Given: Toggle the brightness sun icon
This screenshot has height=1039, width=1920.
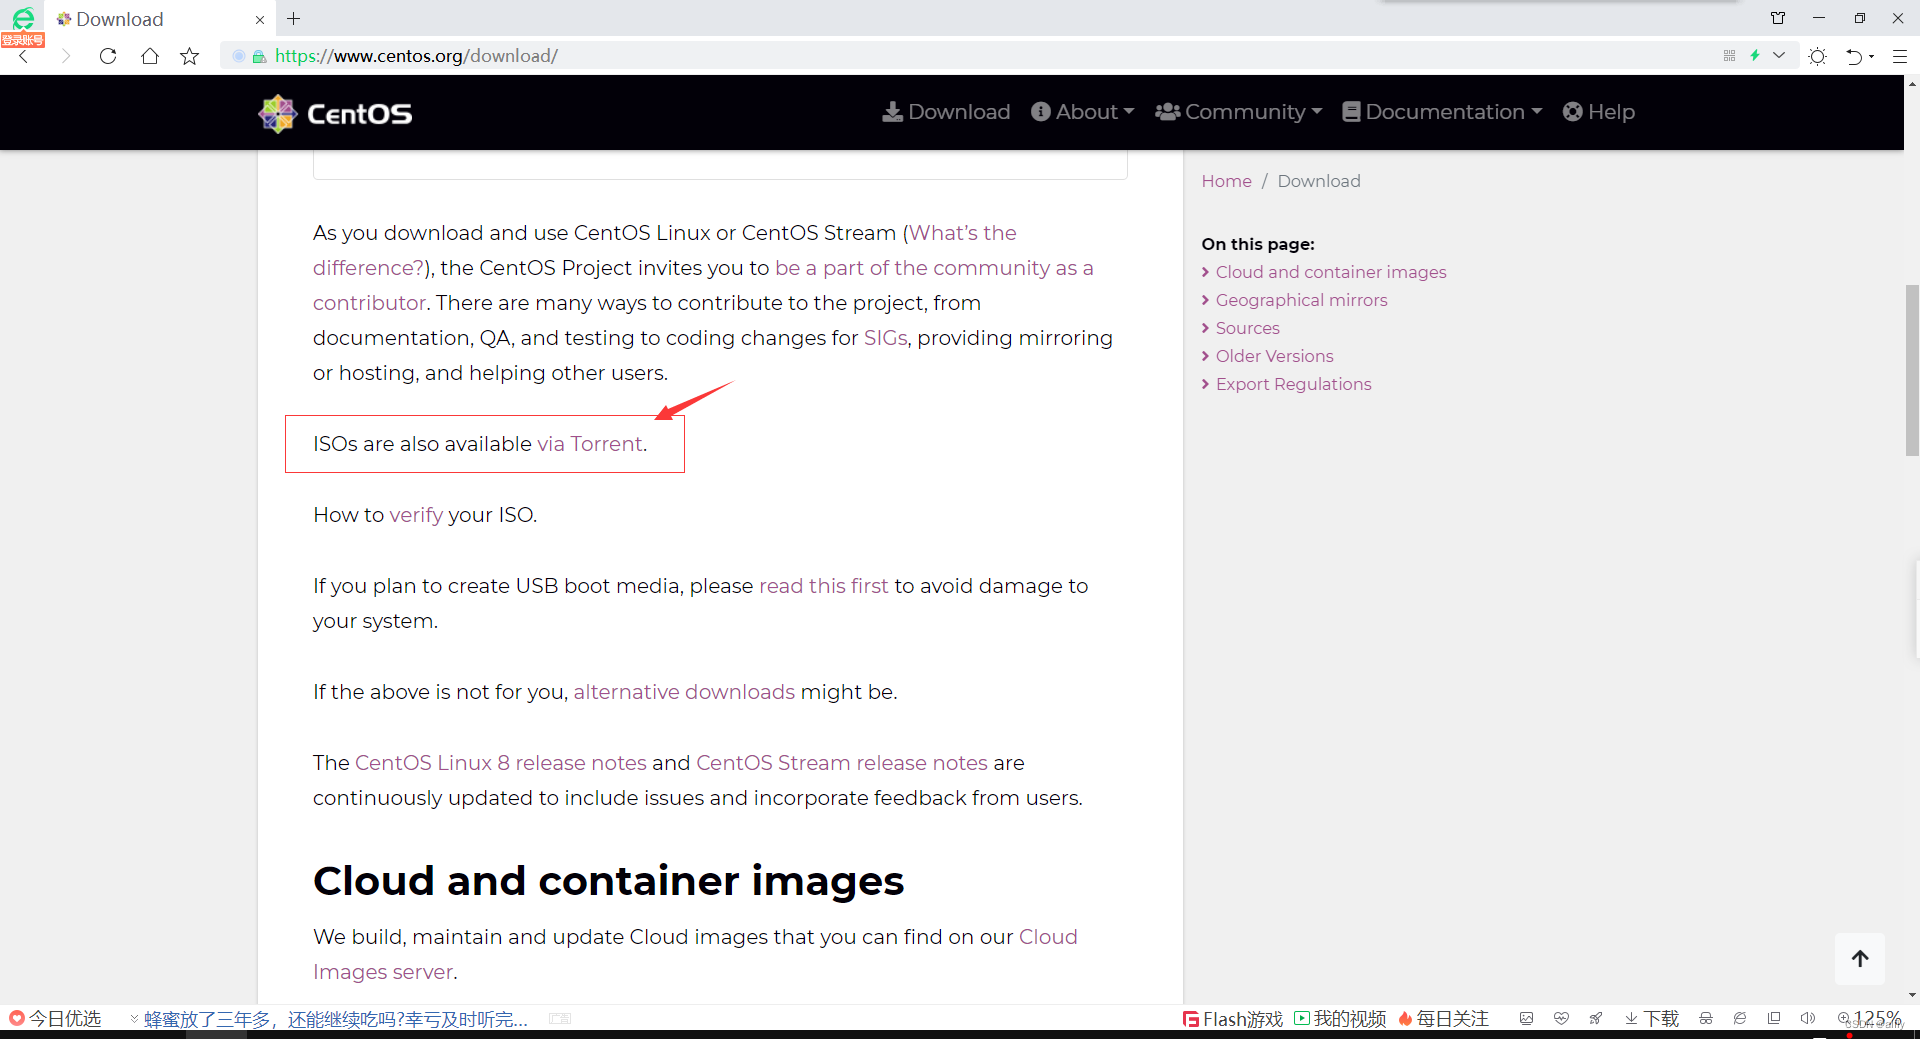Looking at the screenshot, I should click(x=1818, y=56).
